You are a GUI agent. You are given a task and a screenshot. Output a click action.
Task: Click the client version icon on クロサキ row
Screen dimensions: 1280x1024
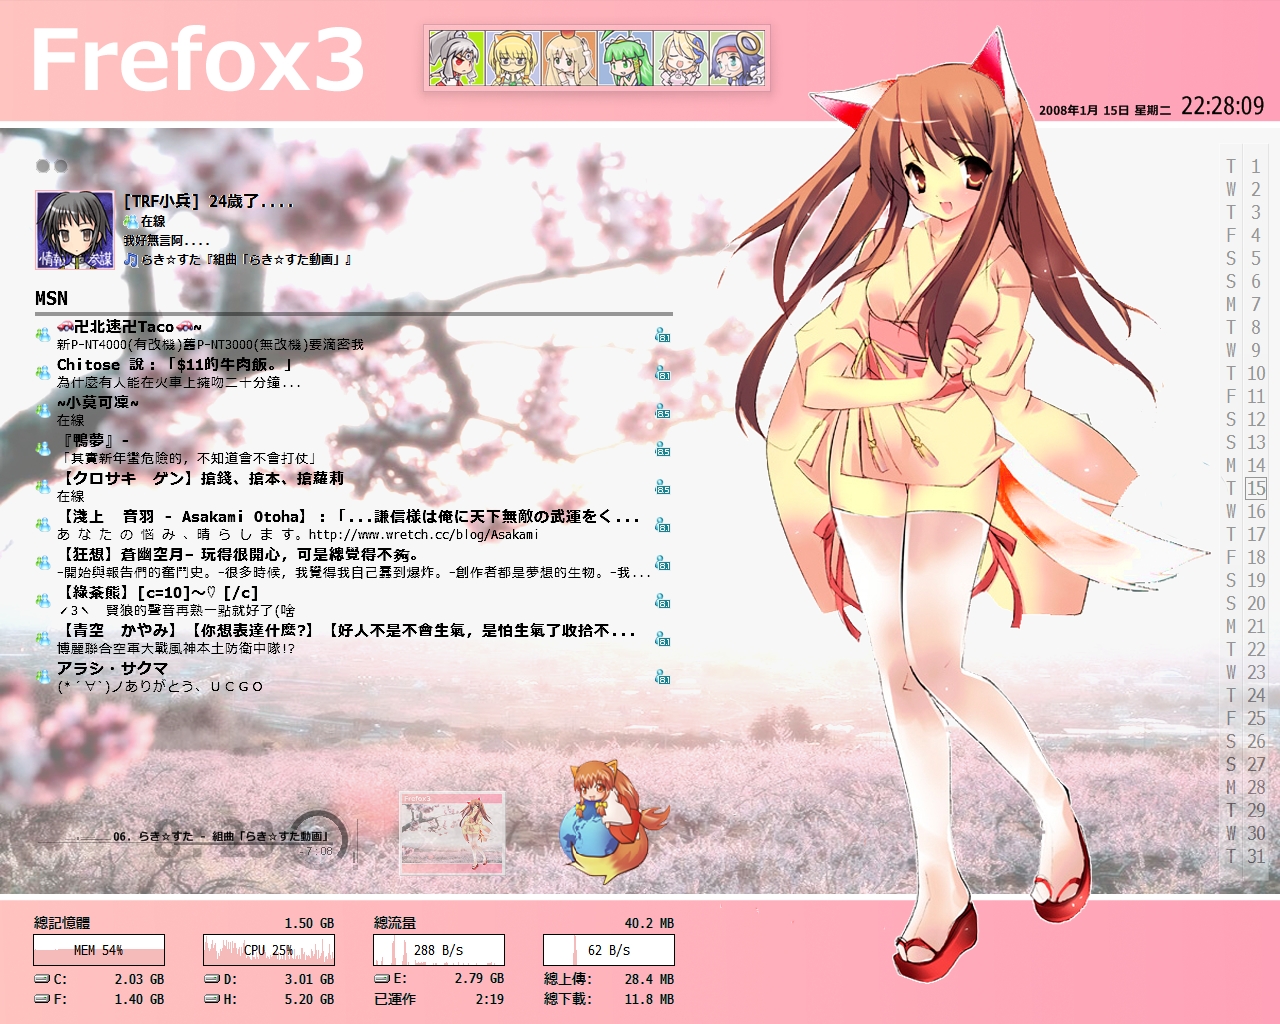[x=662, y=487]
